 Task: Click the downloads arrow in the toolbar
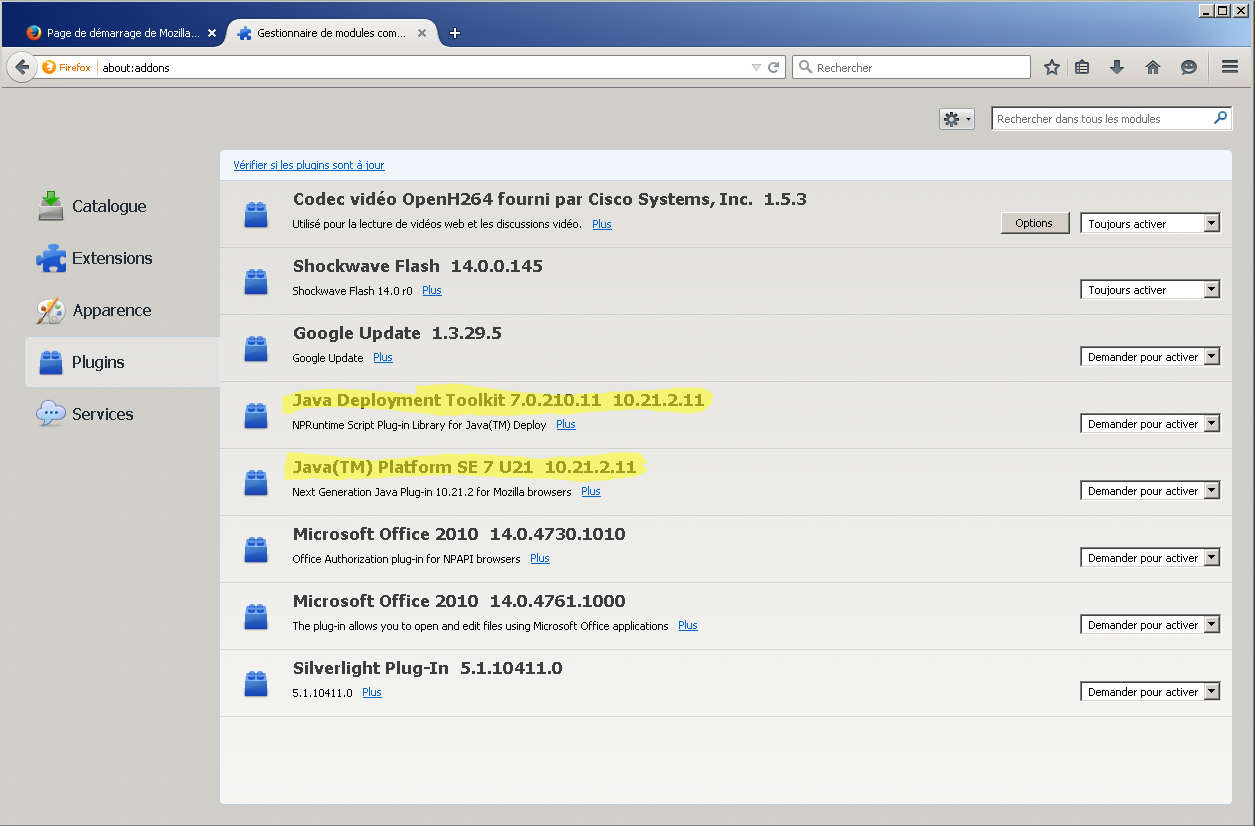1117,67
